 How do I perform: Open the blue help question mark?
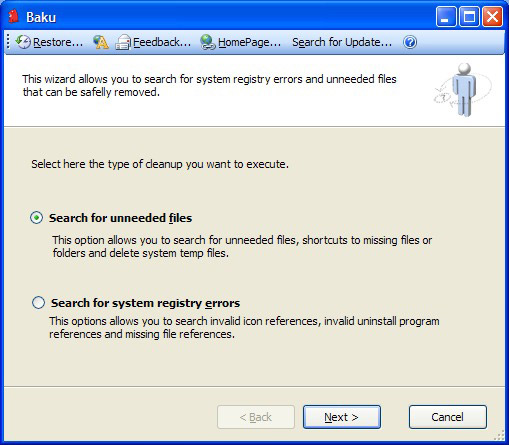tap(410, 42)
